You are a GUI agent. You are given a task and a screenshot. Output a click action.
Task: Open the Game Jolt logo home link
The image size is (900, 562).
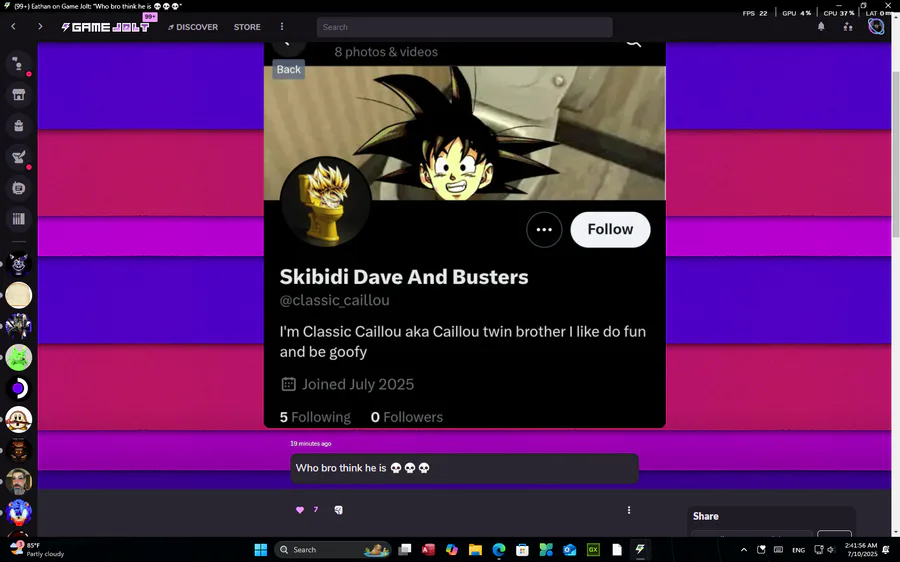click(106, 27)
